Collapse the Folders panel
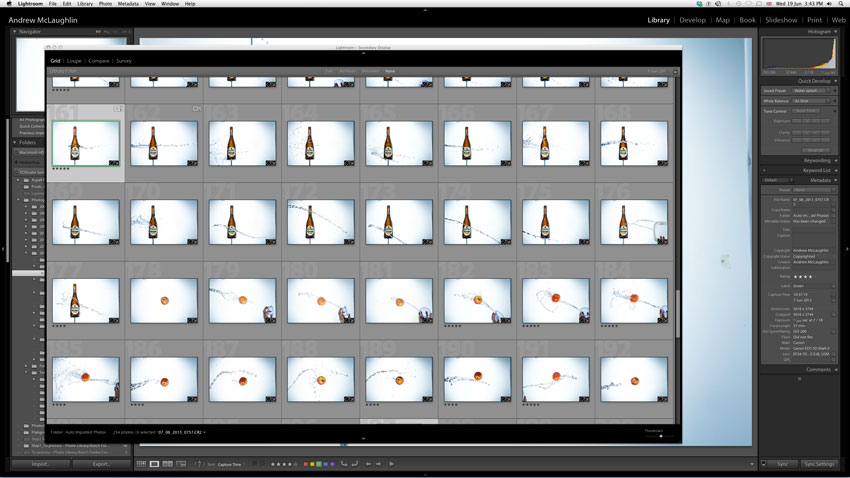850x478 pixels. pos(15,143)
